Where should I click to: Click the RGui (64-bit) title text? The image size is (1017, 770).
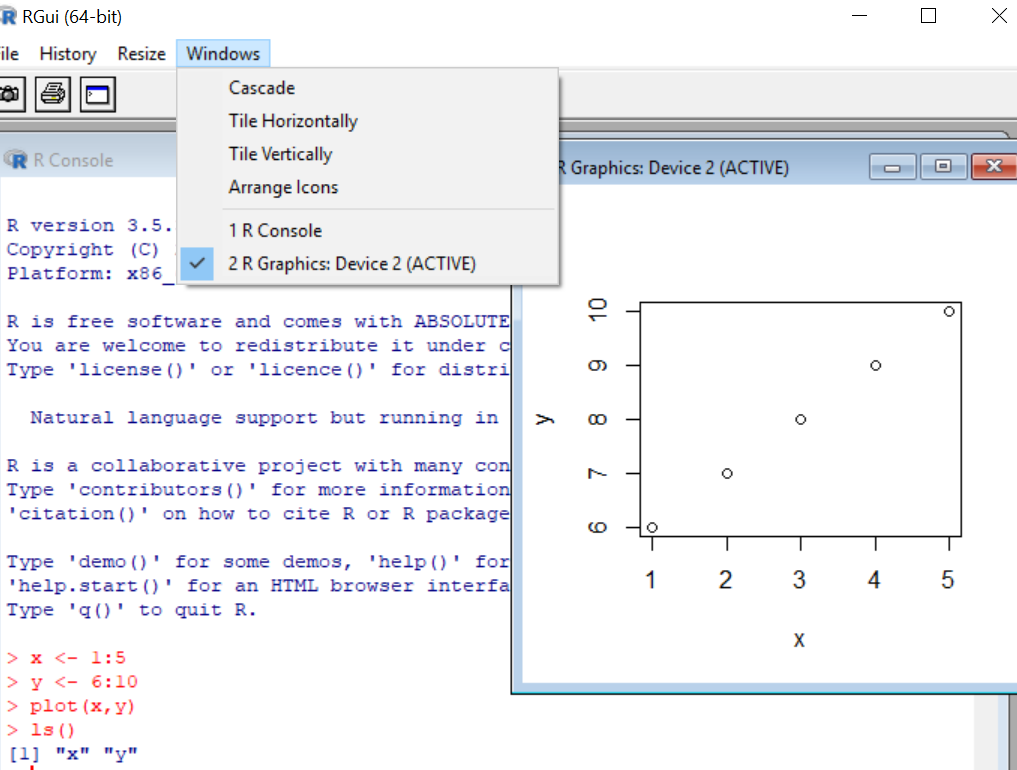72,16
